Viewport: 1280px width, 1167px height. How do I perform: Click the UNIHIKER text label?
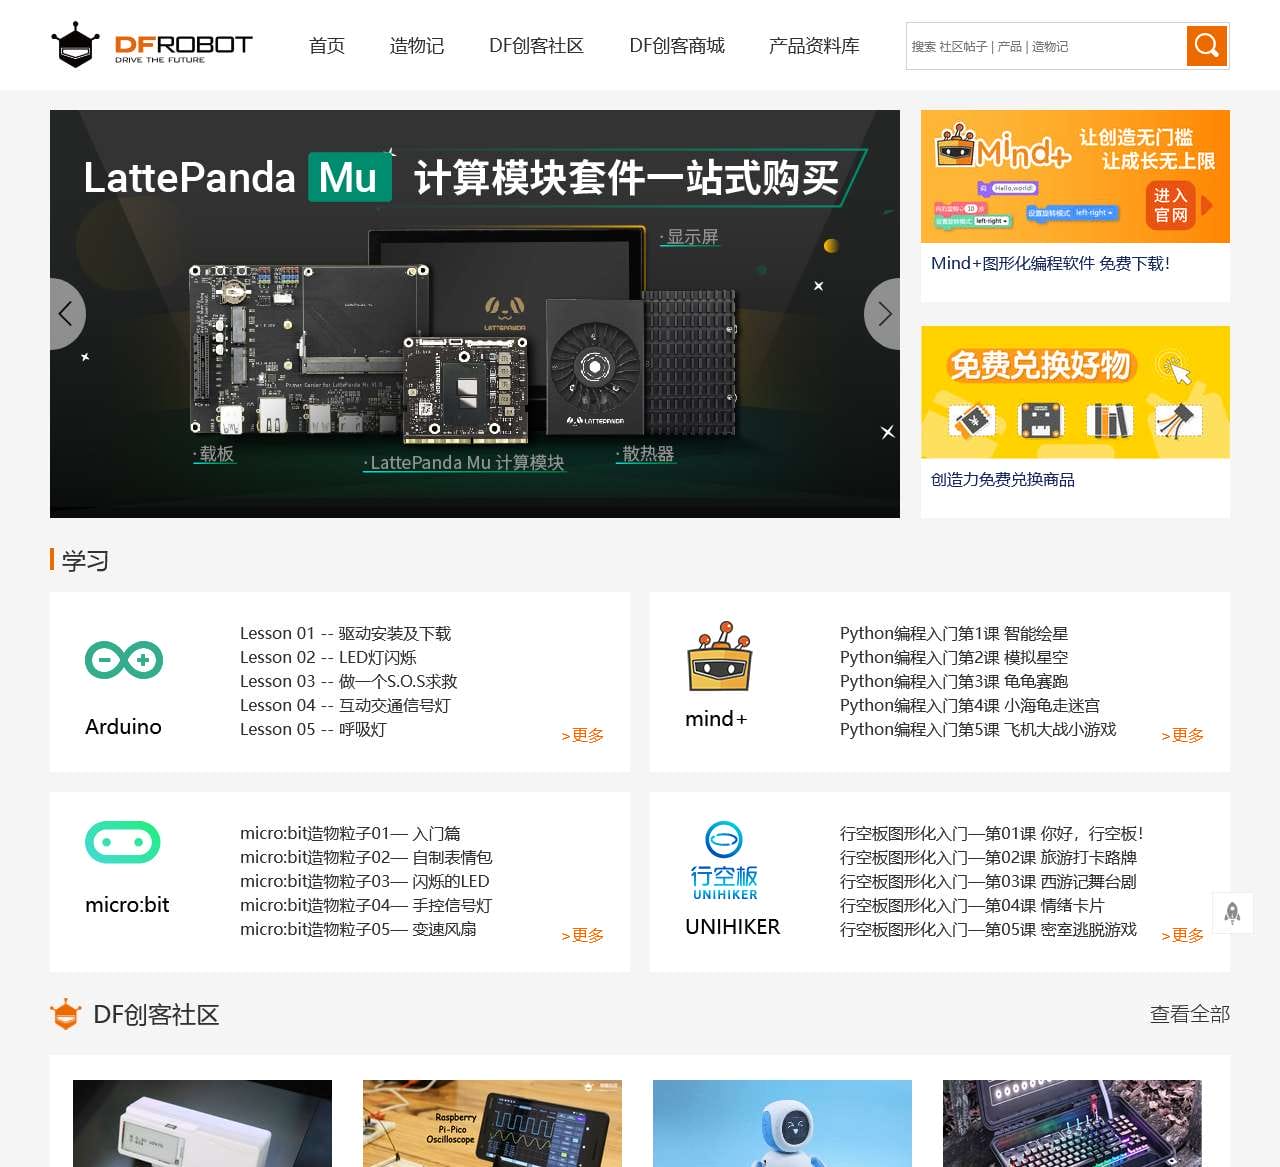pos(732,927)
